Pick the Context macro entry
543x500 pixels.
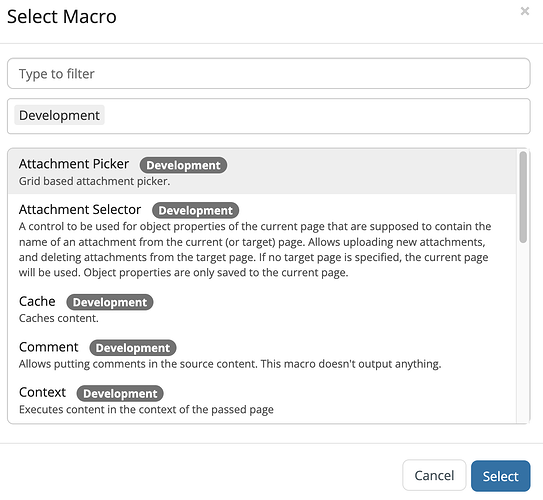point(262,400)
